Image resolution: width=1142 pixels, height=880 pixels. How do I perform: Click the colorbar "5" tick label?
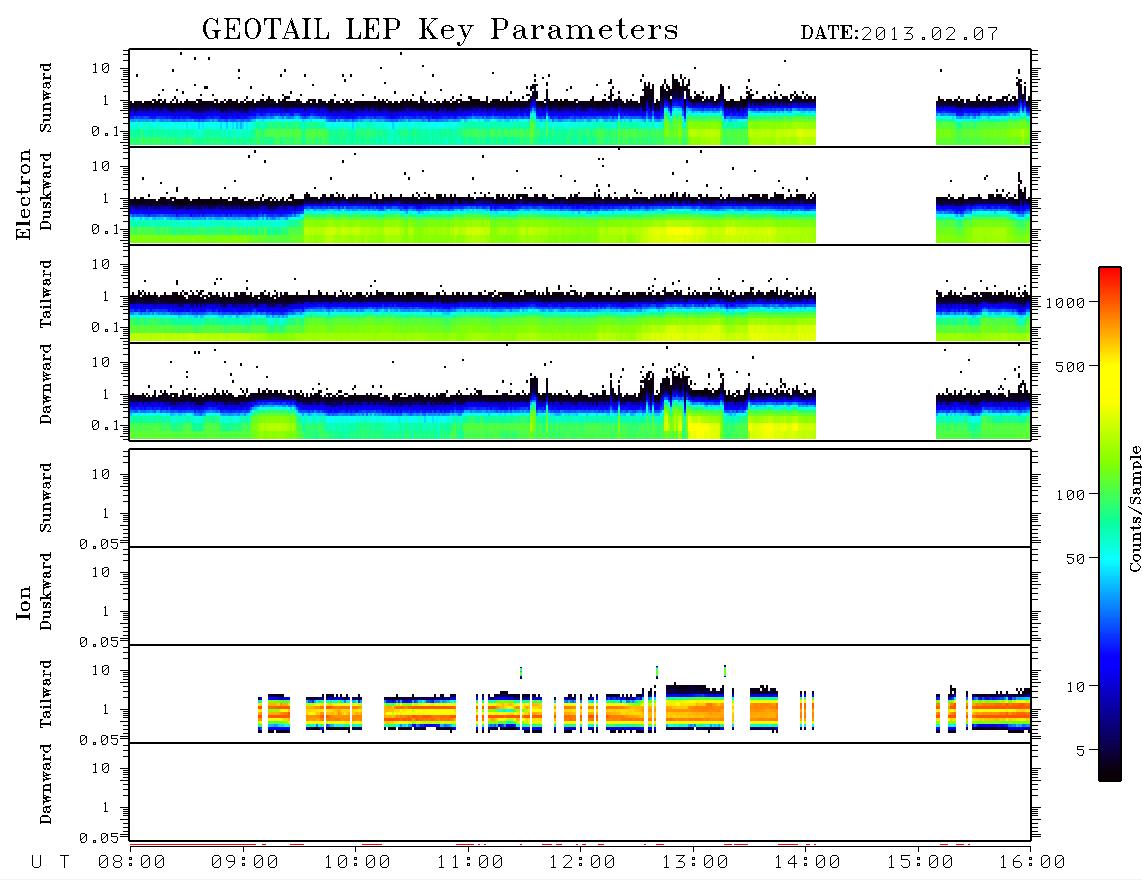[x=1081, y=750]
